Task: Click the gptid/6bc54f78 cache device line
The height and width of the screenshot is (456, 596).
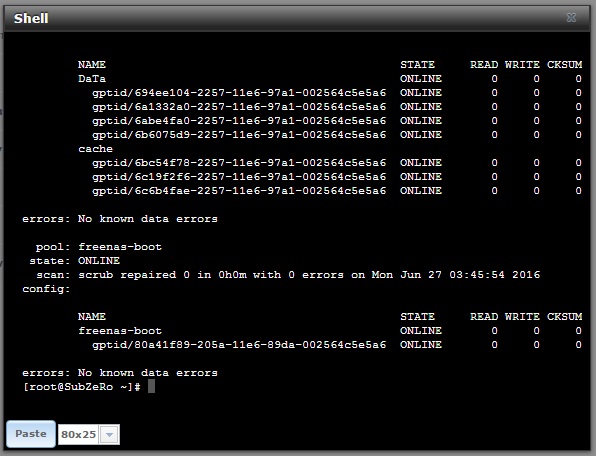Action: coord(336,163)
